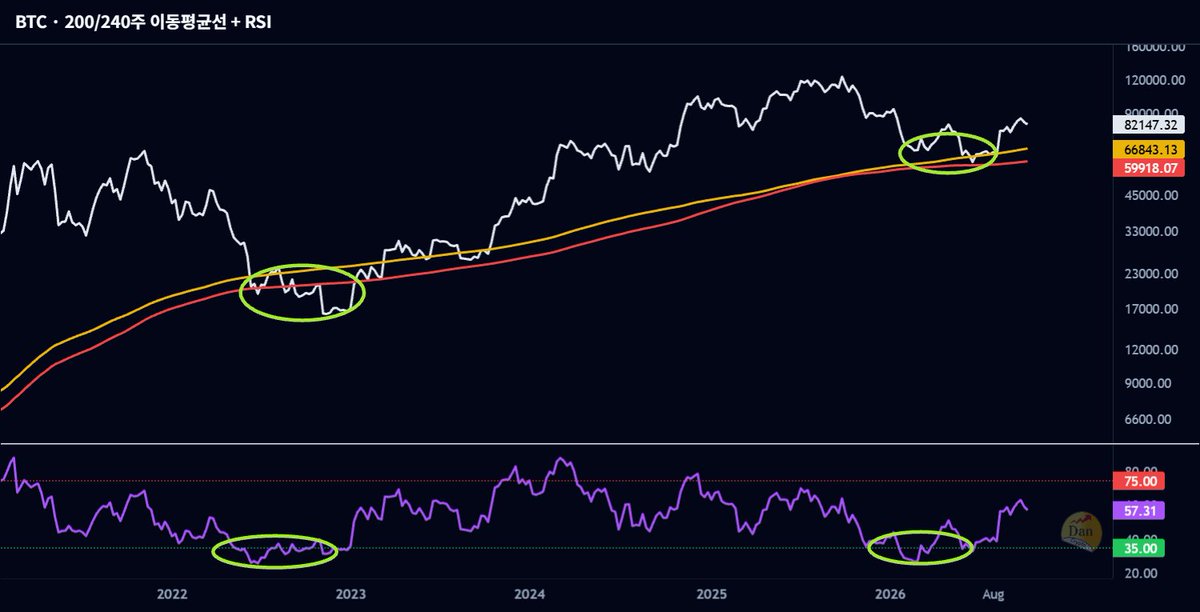Click the 2024 label on the time axis
Viewport: 1200px width, 612px height.
[530, 594]
